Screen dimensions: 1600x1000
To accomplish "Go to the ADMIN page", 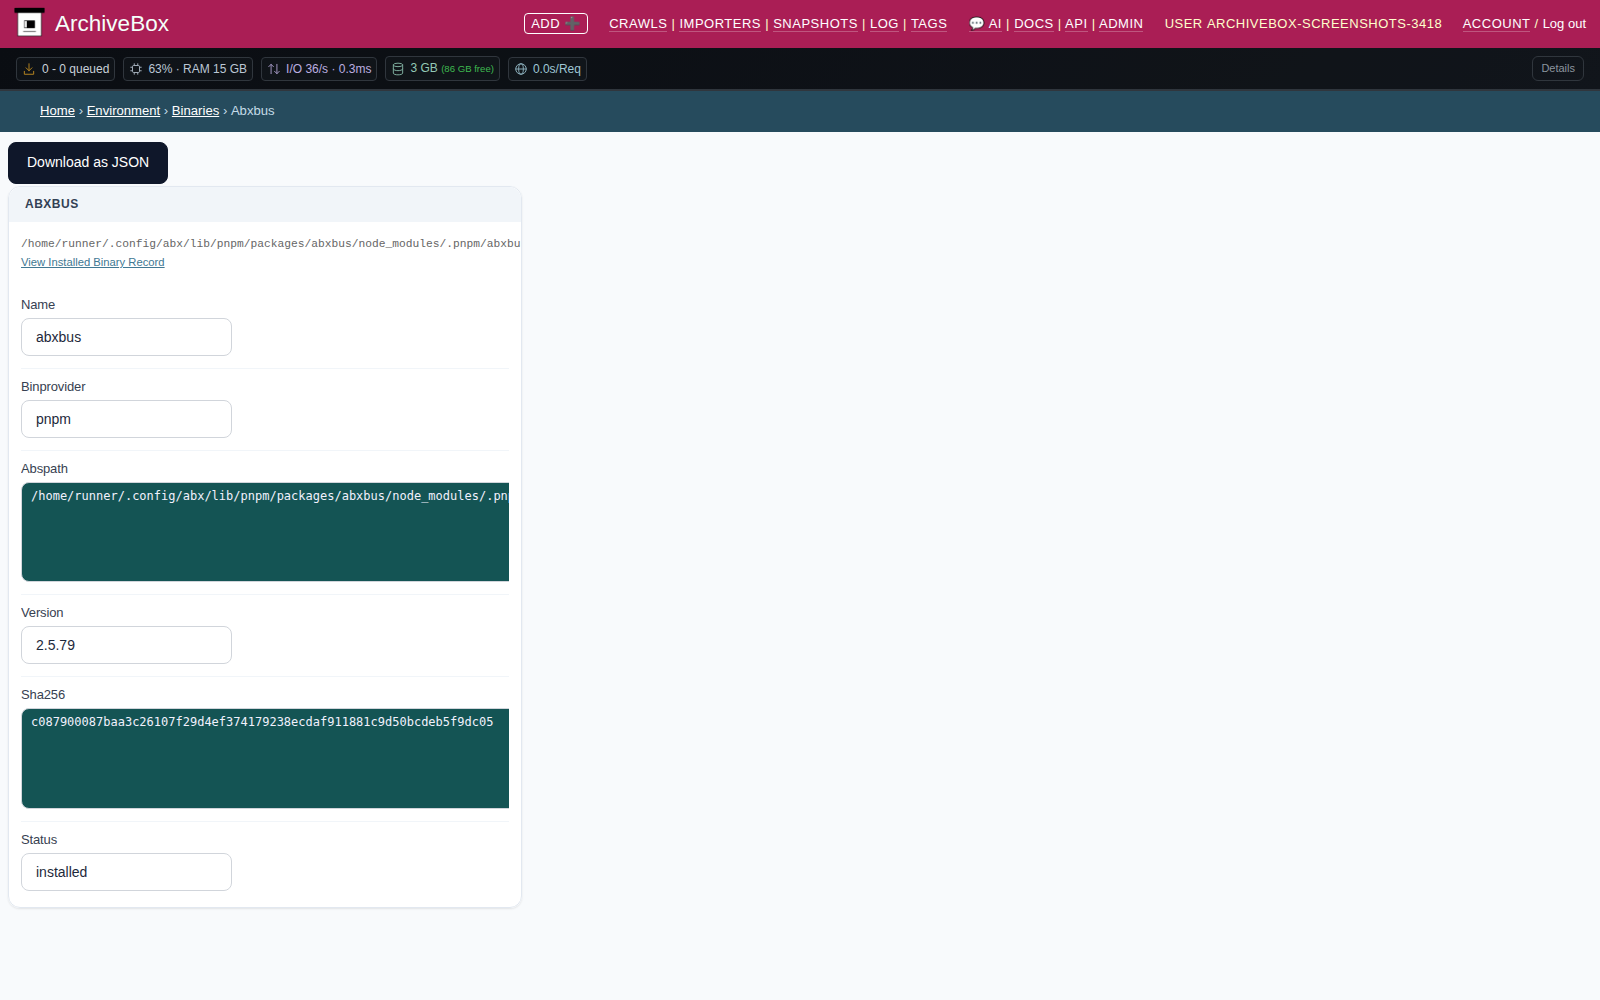I will (1121, 23).
